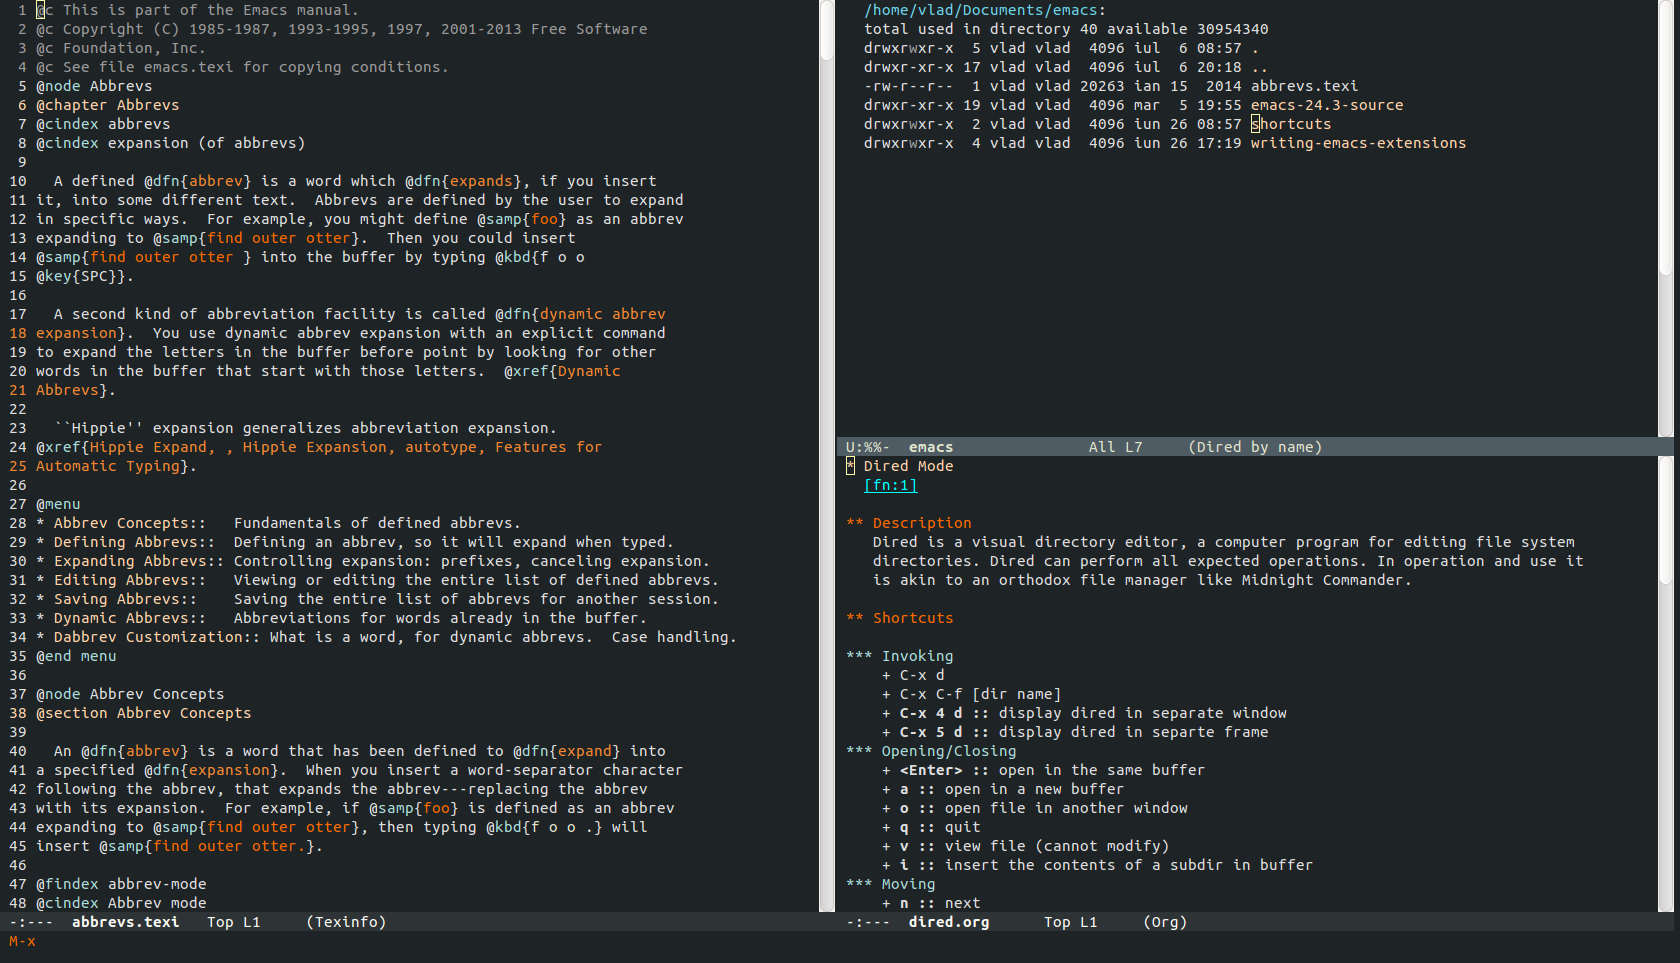
Task: Click the scrollbar of the abbrevs.texi window
Action: (x=827, y=456)
